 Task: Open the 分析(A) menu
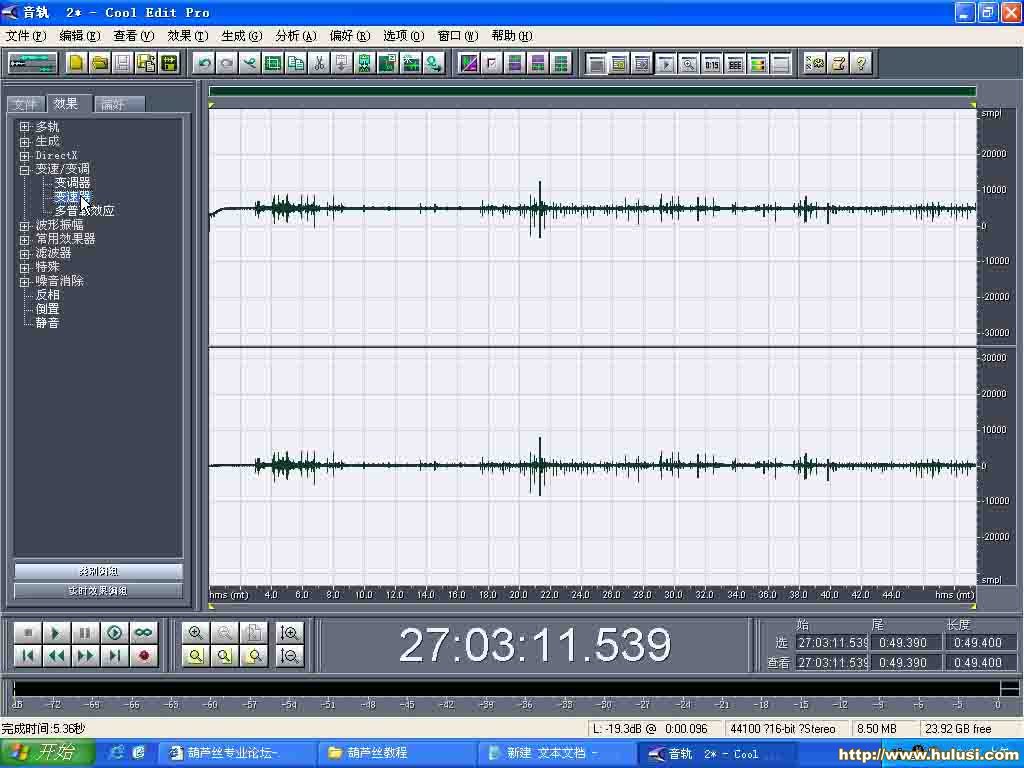[296, 35]
